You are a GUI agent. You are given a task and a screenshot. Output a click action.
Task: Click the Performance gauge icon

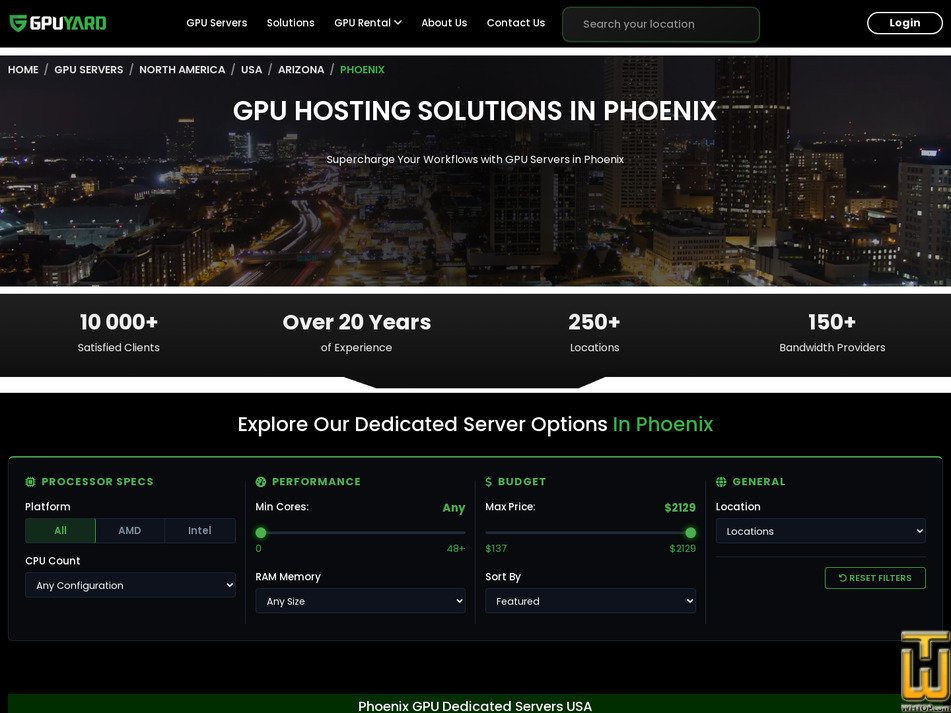point(261,482)
